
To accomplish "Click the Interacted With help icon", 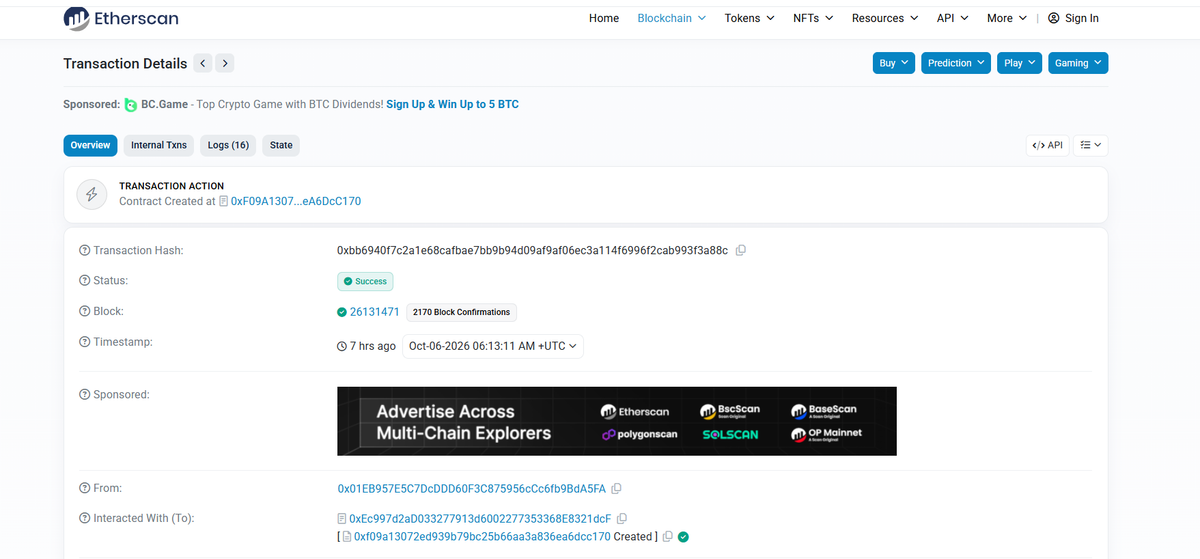I will (x=84, y=518).
